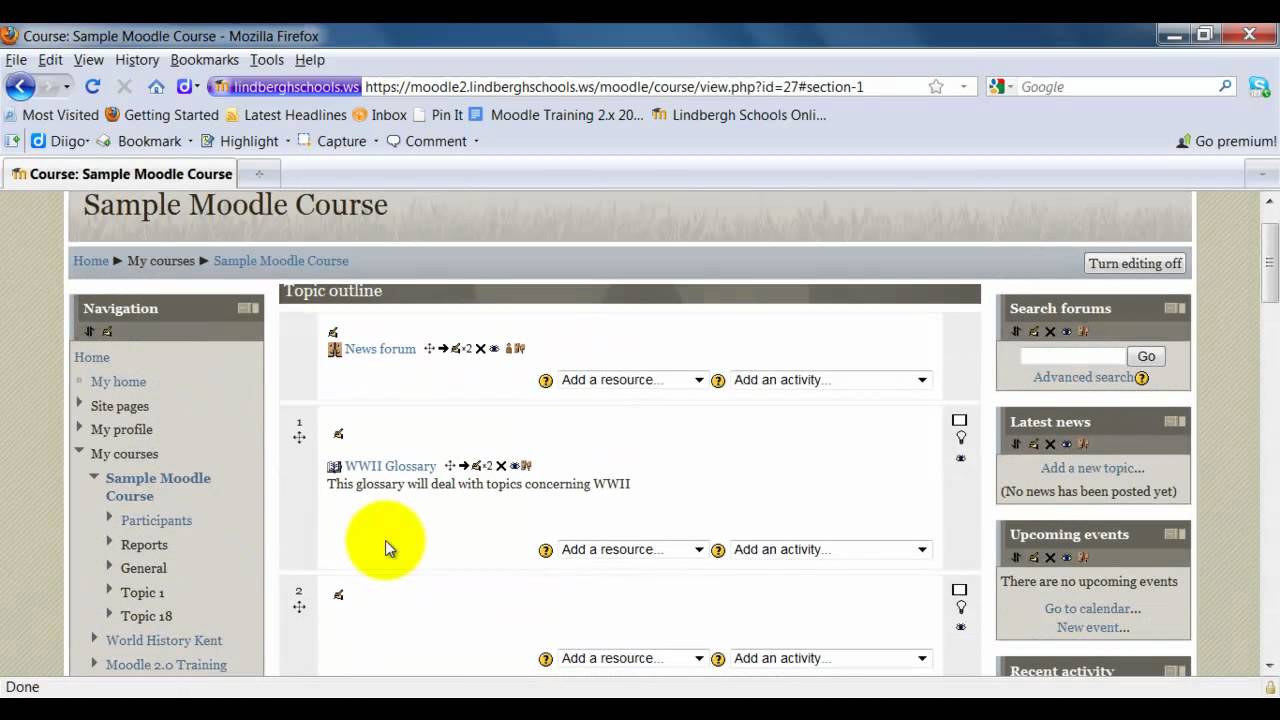Reload the page with the refresh icon
The image size is (1280, 720).
[92, 87]
